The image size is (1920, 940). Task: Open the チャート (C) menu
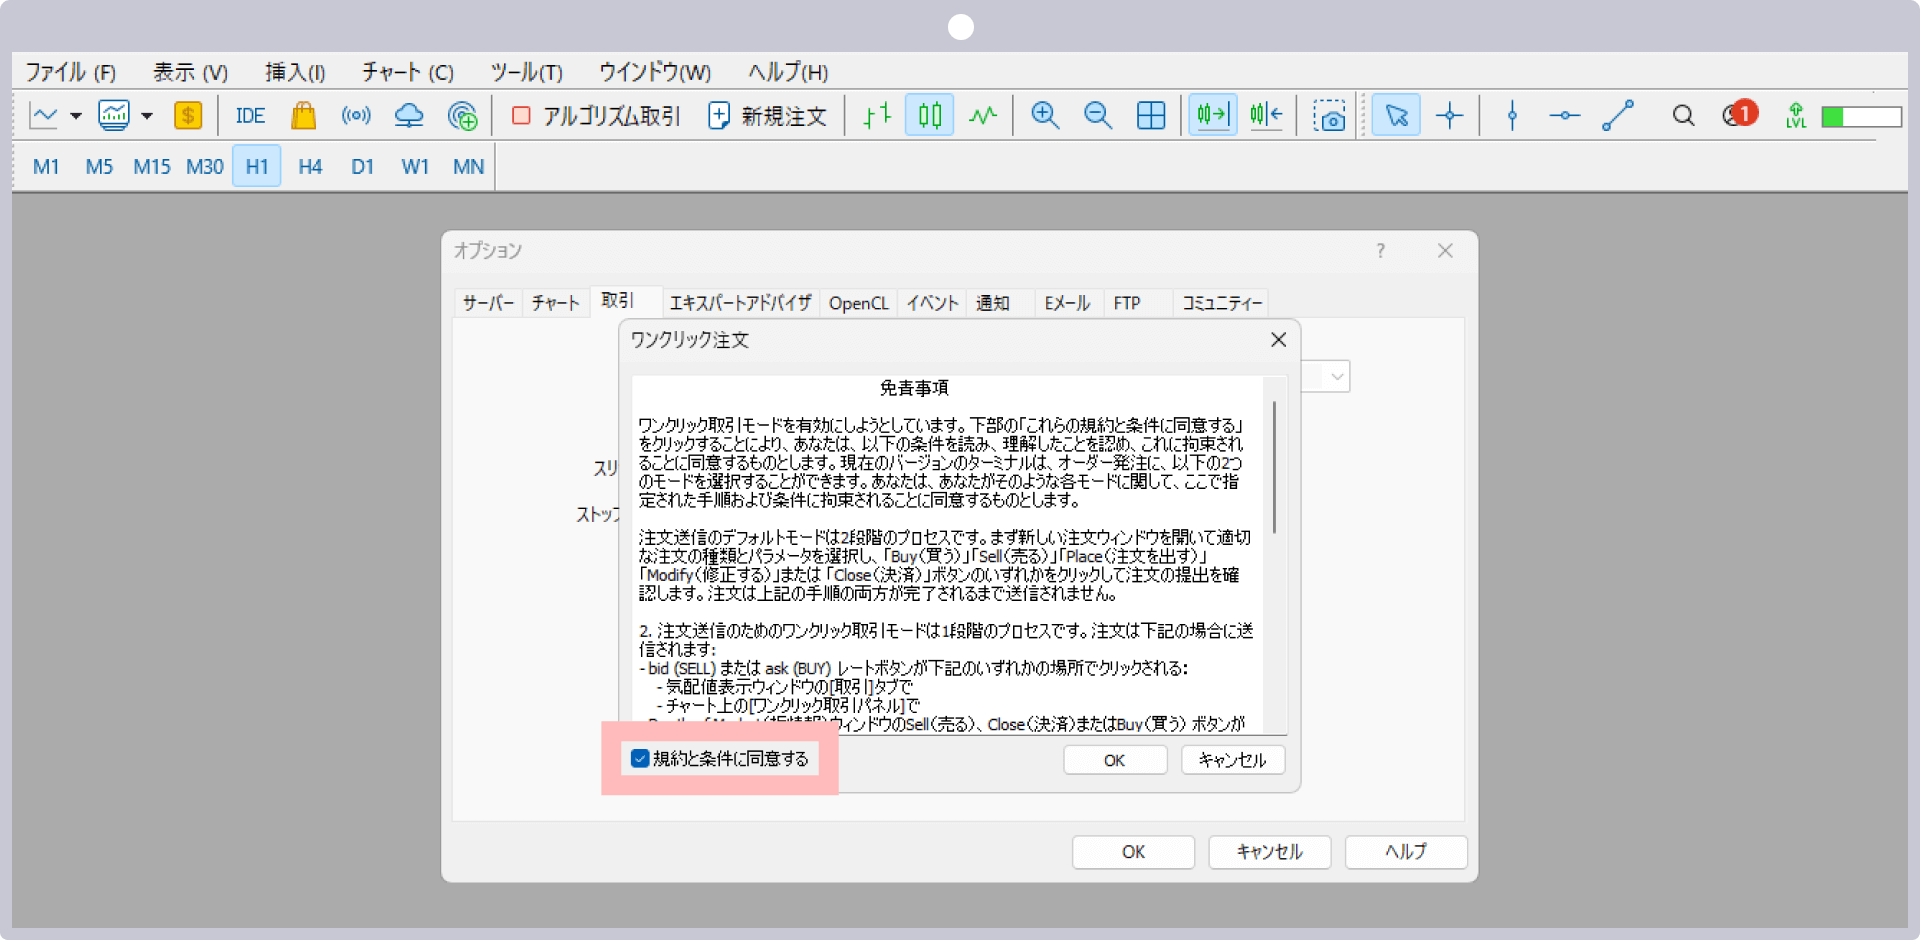click(408, 72)
